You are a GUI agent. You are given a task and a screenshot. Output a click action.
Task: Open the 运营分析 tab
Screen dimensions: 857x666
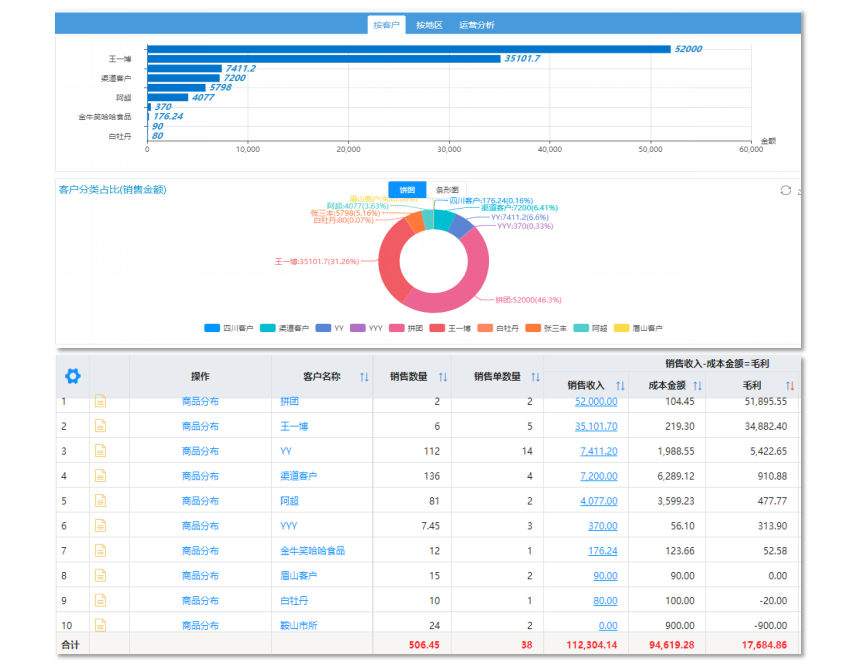(476, 25)
